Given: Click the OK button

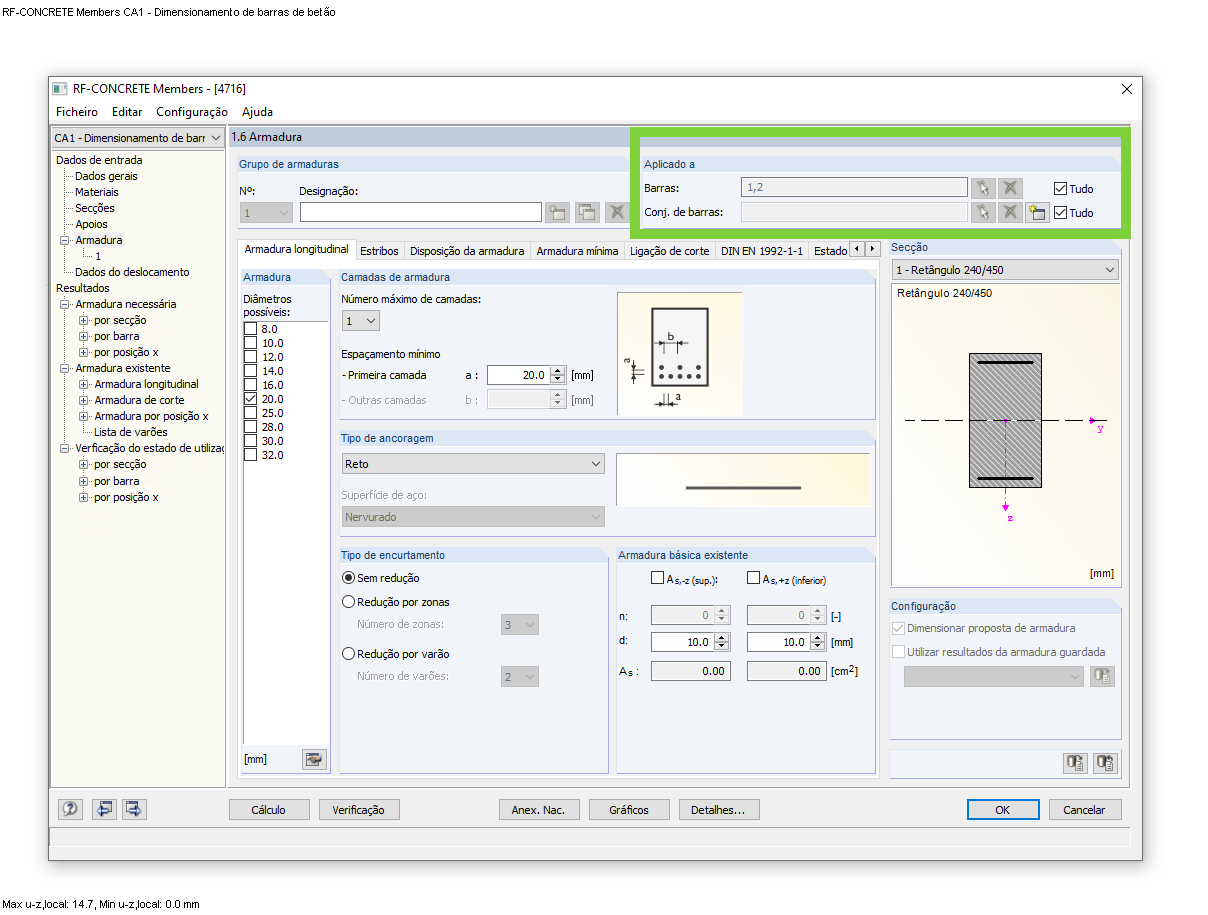Looking at the screenshot, I should tap(1002, 810).
